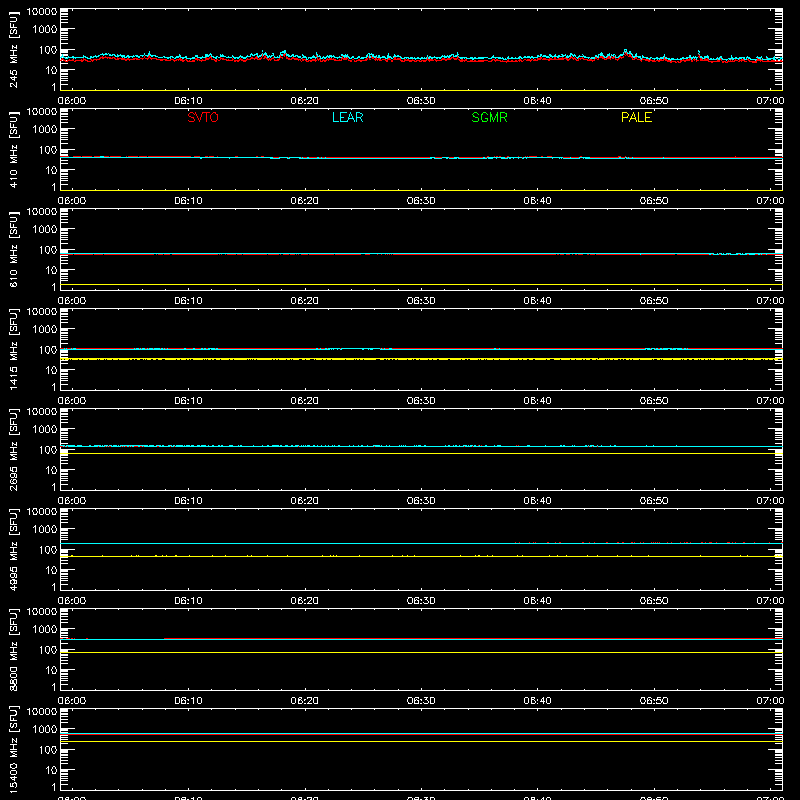Screen dimensions: 800x800
Task: Select the 15400 MHz [SFU] axis title
Action: click(x=13, y=750)
